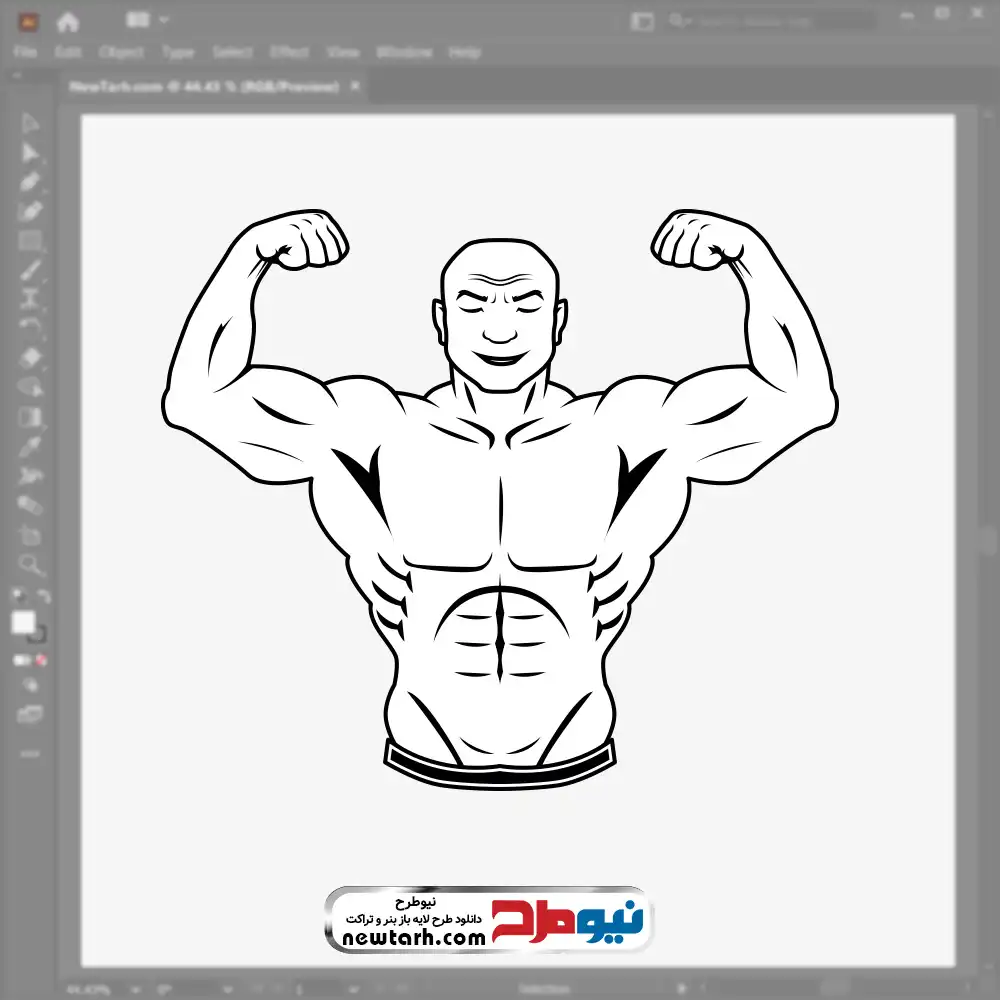Viewport: 1000px width, 1000px height.
Task: Activate the Zoom magnifier tool
Action: coord(30,565)
